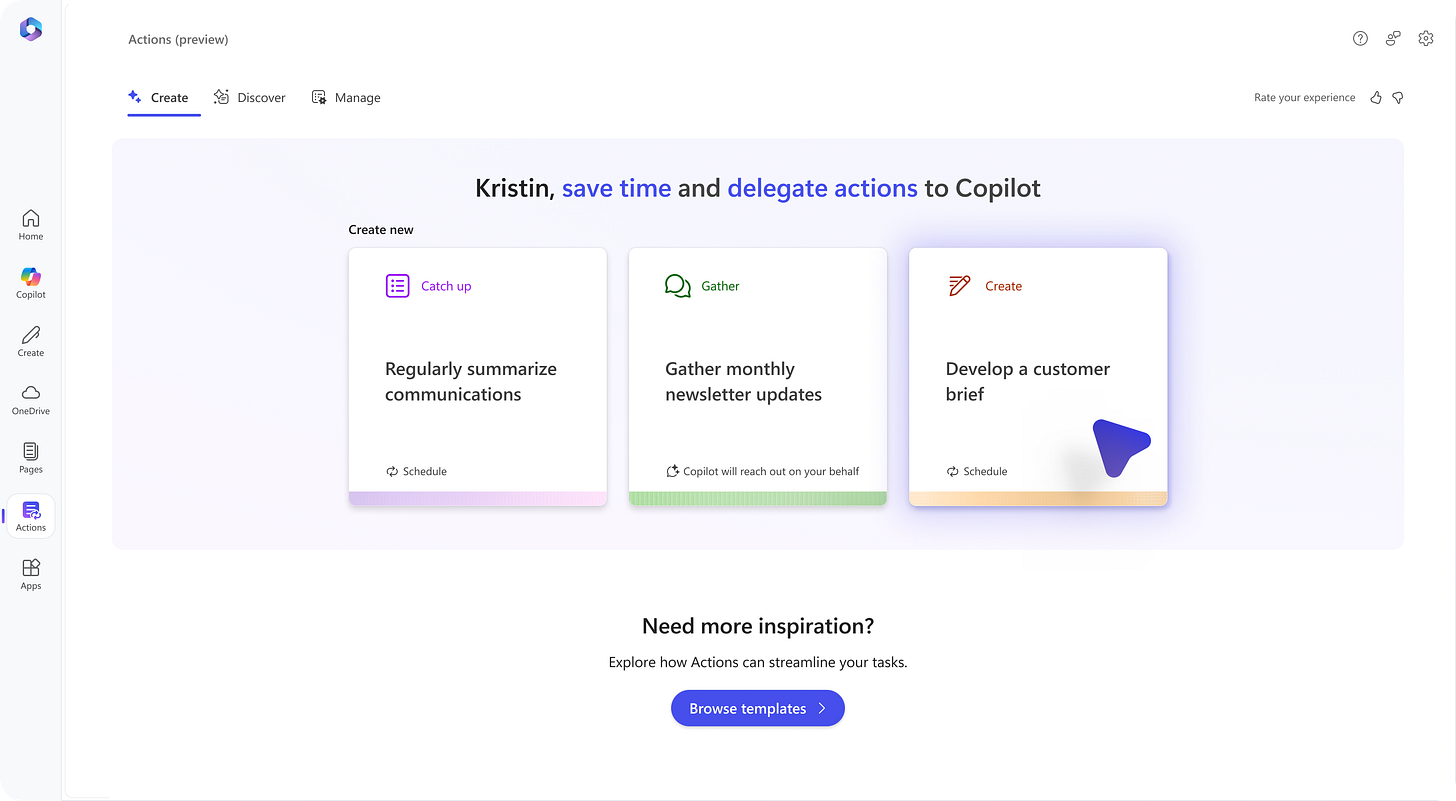This screenshot has height=801, width=1456.
Task: Click the Create pencil icon on card
Action: [x=959, y=286]
